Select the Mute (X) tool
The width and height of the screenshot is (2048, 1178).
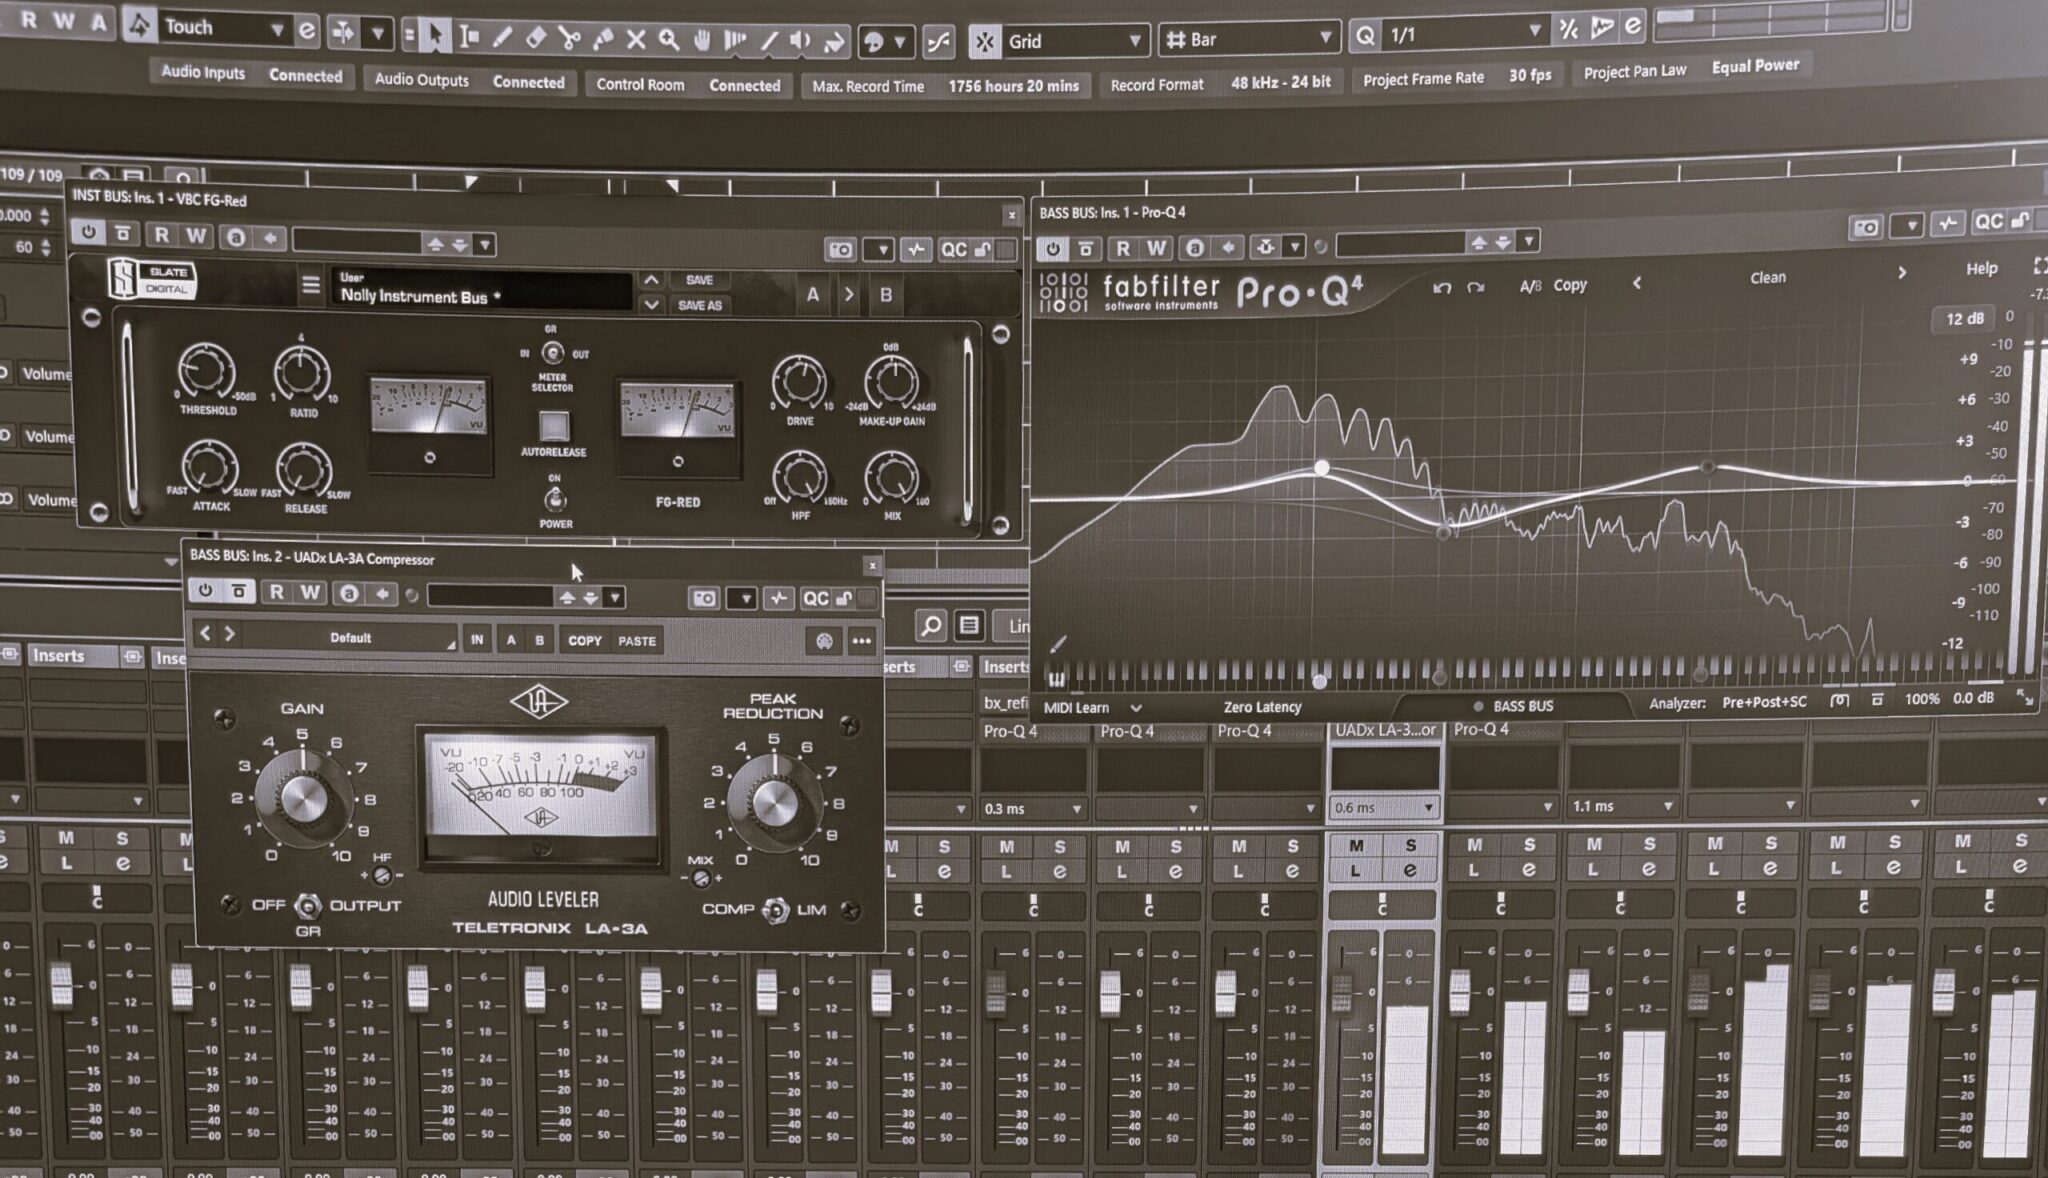point(637,38)
